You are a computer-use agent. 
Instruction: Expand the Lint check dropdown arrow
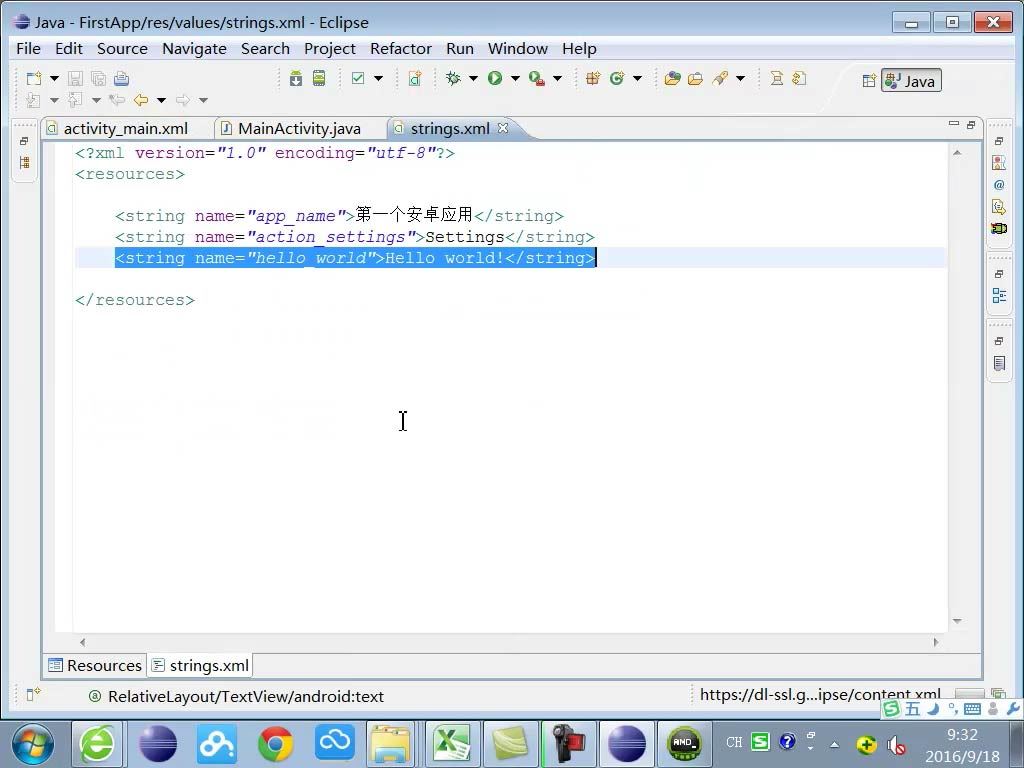click(378, 79)
